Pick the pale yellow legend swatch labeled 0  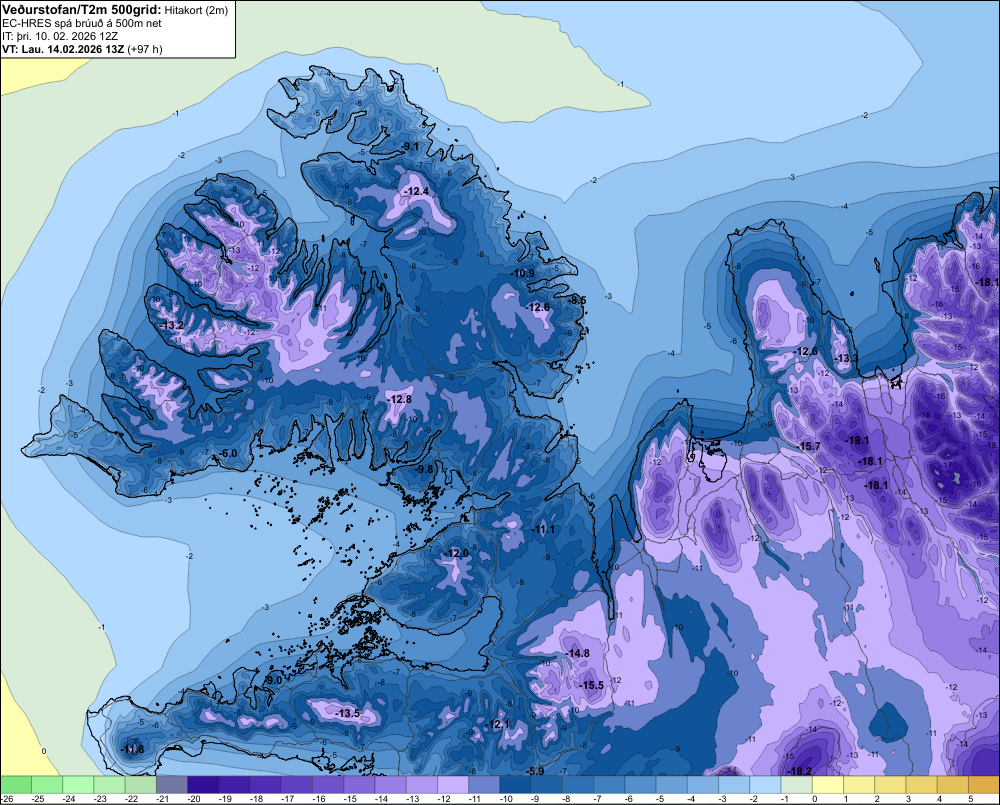828,784
